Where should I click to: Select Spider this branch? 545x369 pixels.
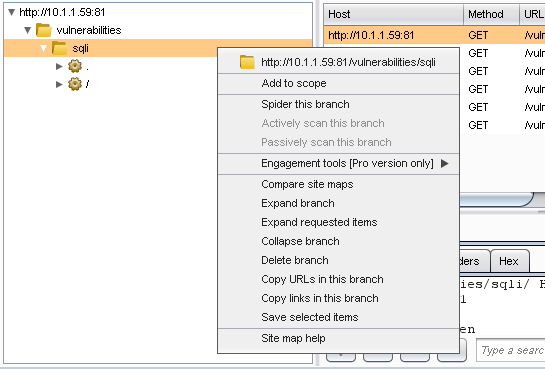(338, 104)
